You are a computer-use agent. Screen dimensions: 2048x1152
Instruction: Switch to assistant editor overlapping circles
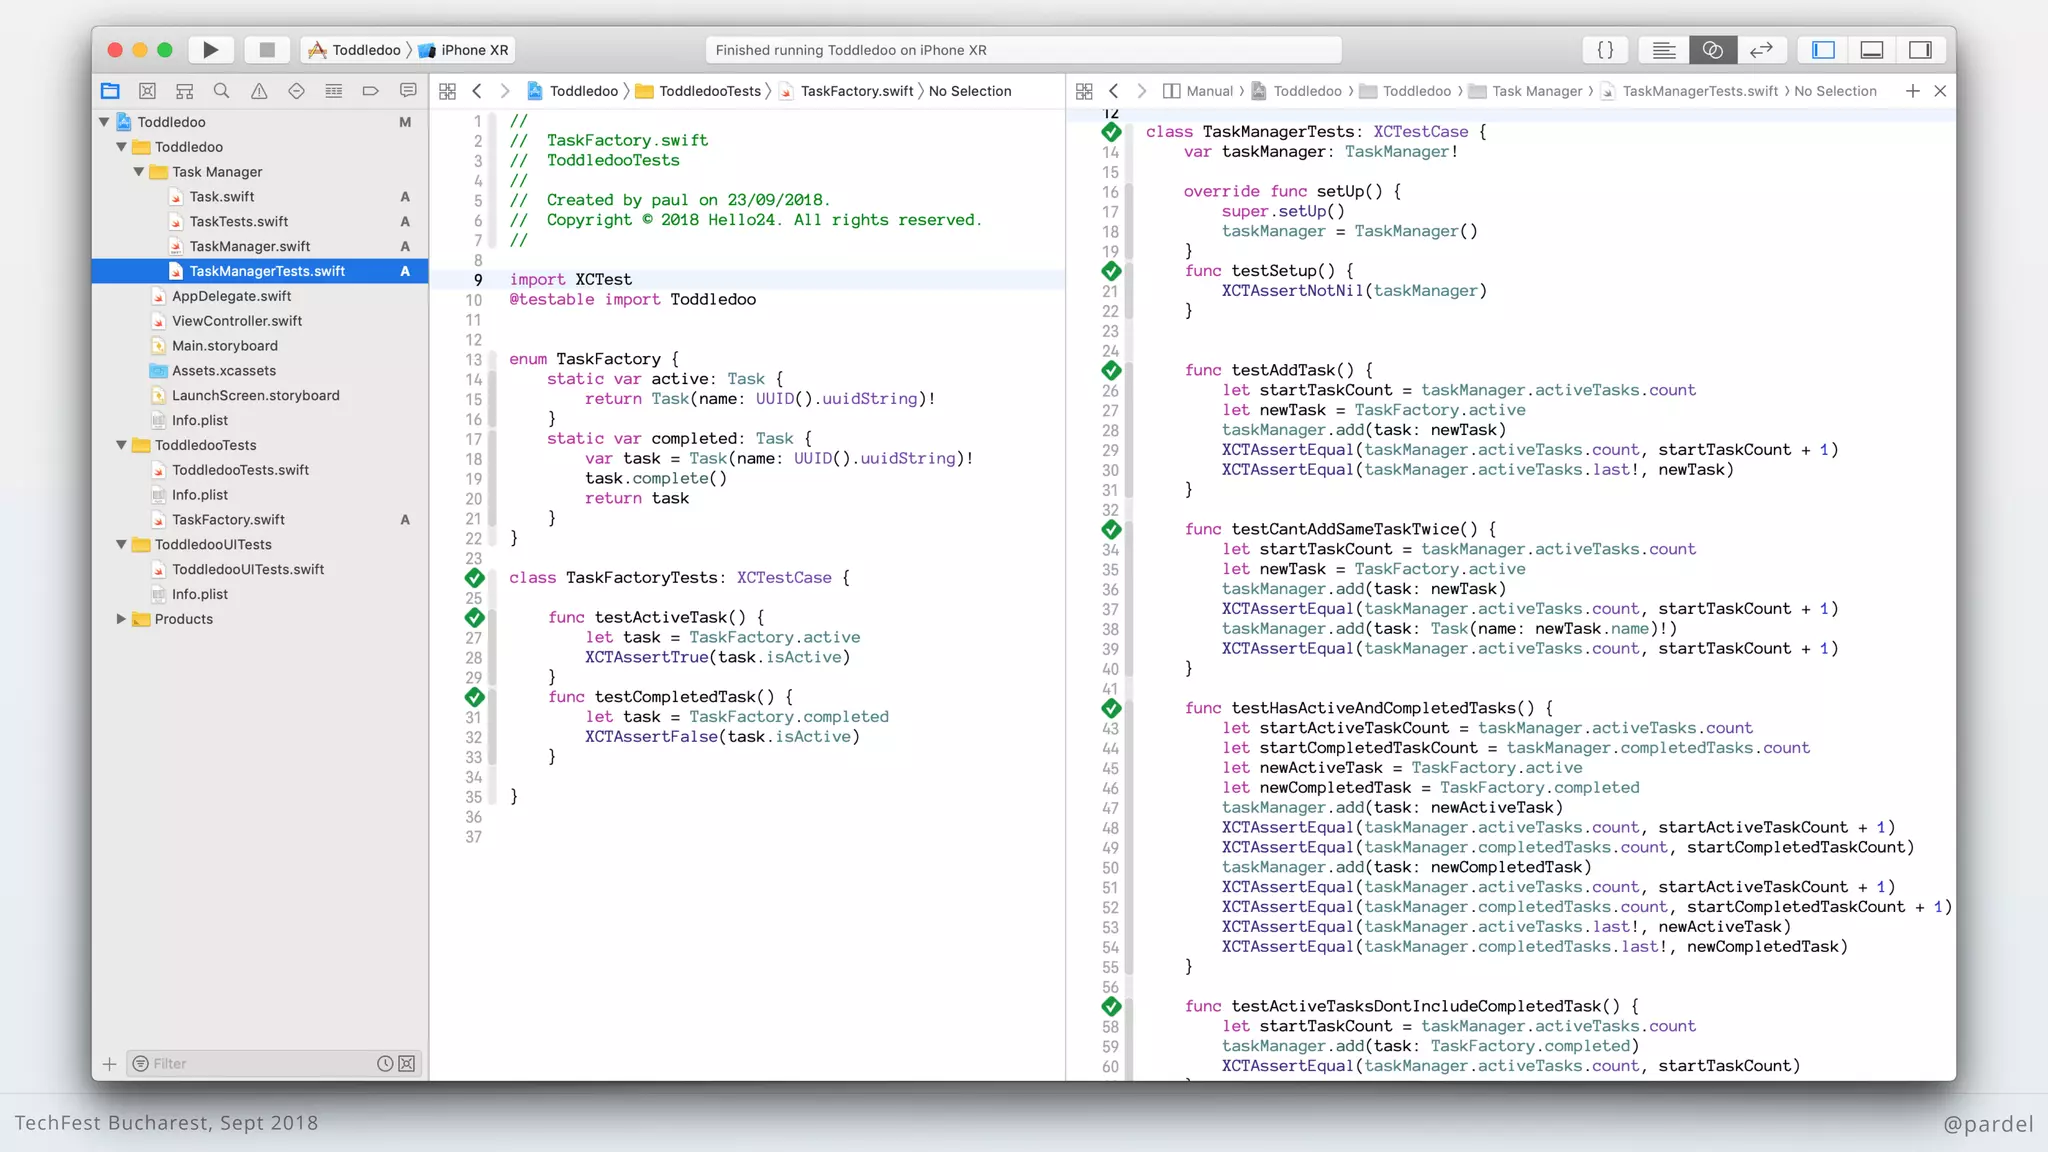1712,50
